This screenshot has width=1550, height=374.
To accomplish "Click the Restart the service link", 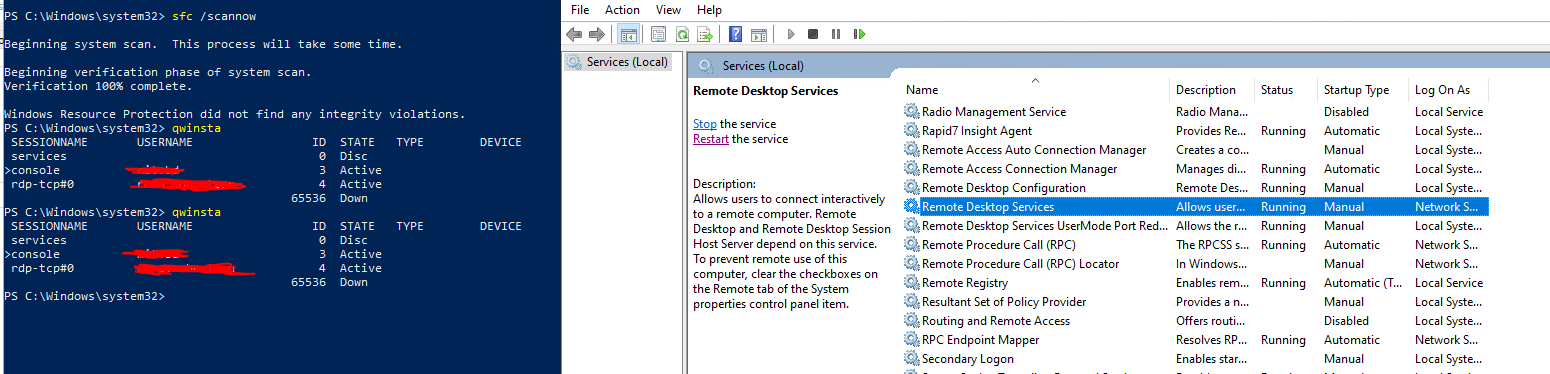I will point(711,139).
